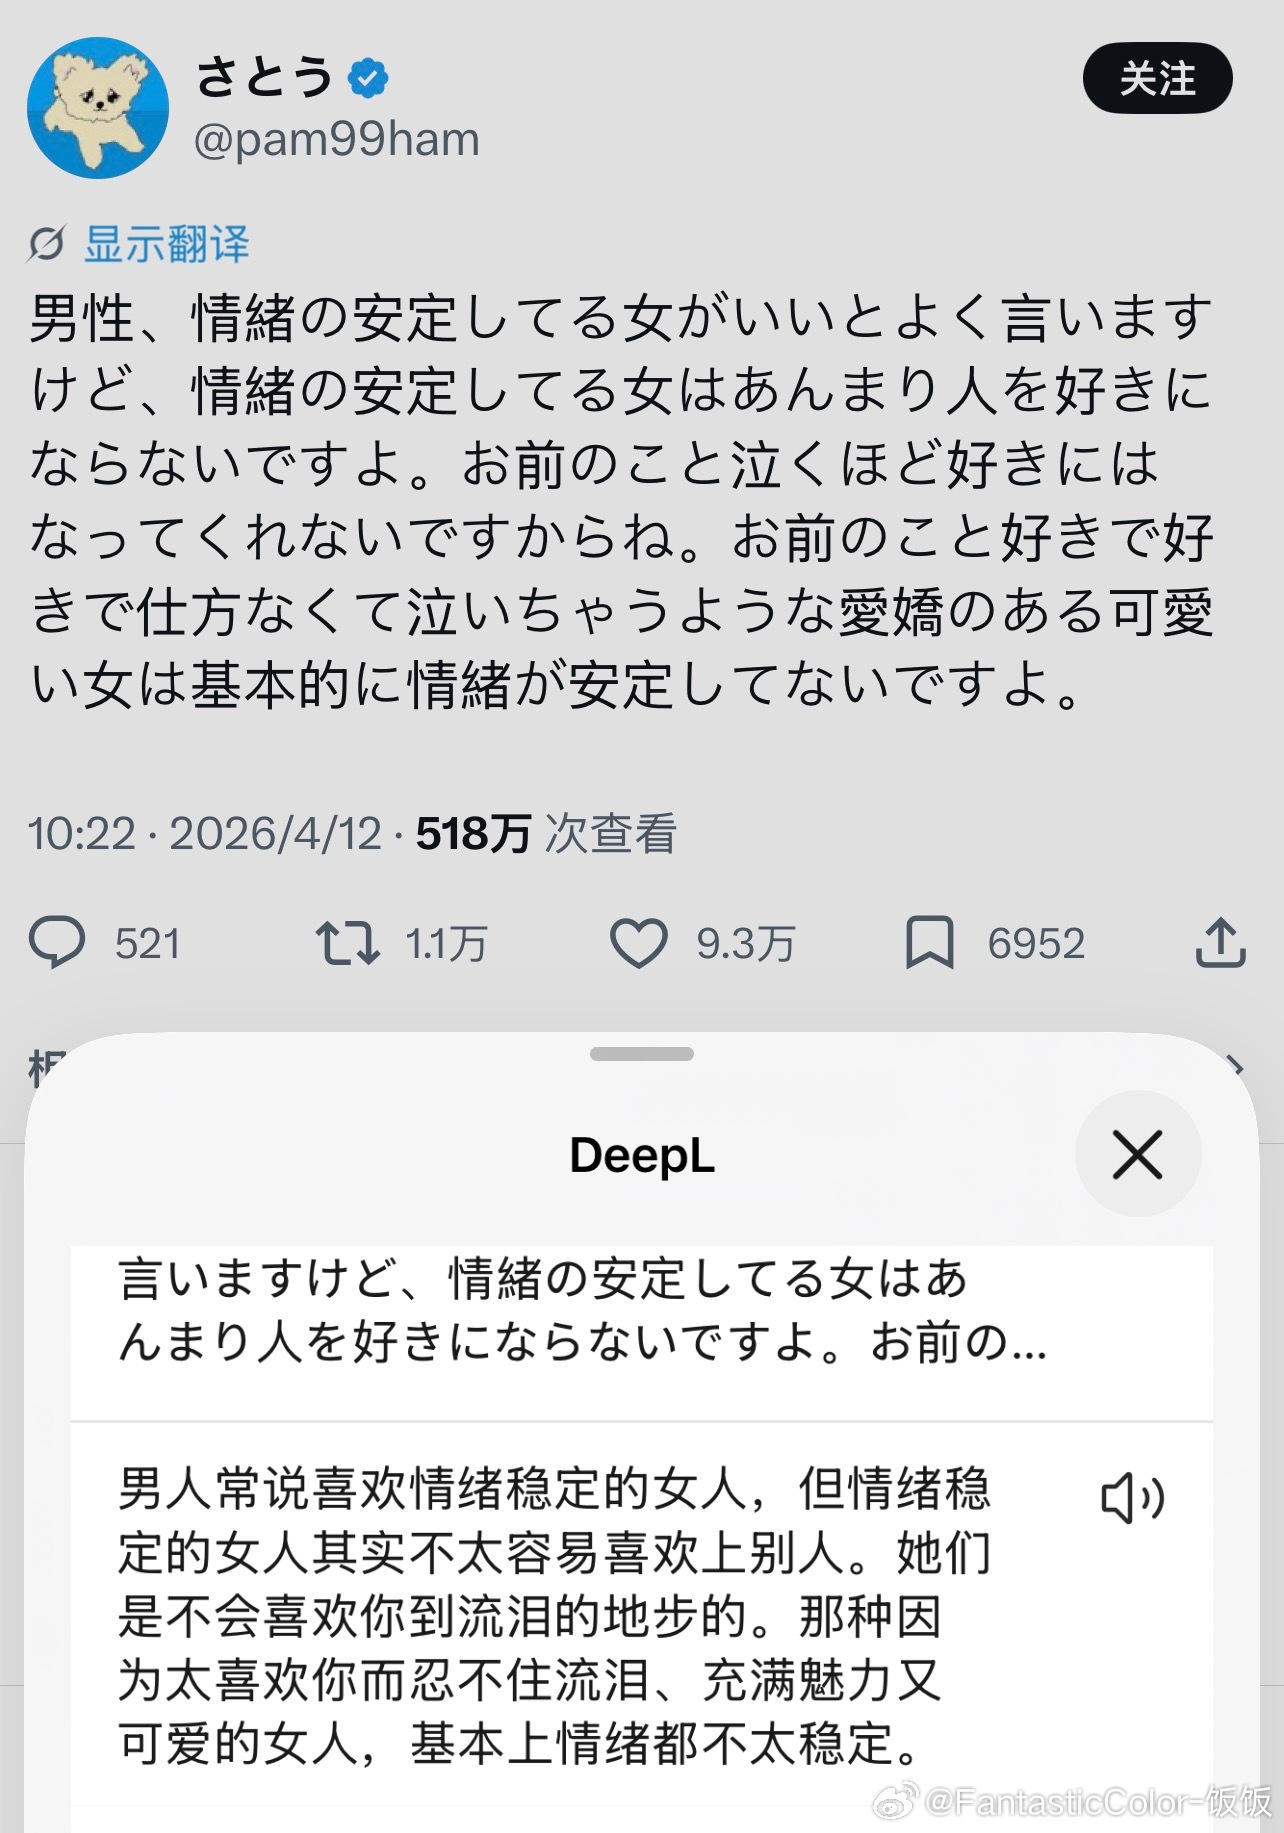Share the tweet using the share icon
Image resolution: width=1284 pixels, height=1833 pixels.
click(1222, 941)
